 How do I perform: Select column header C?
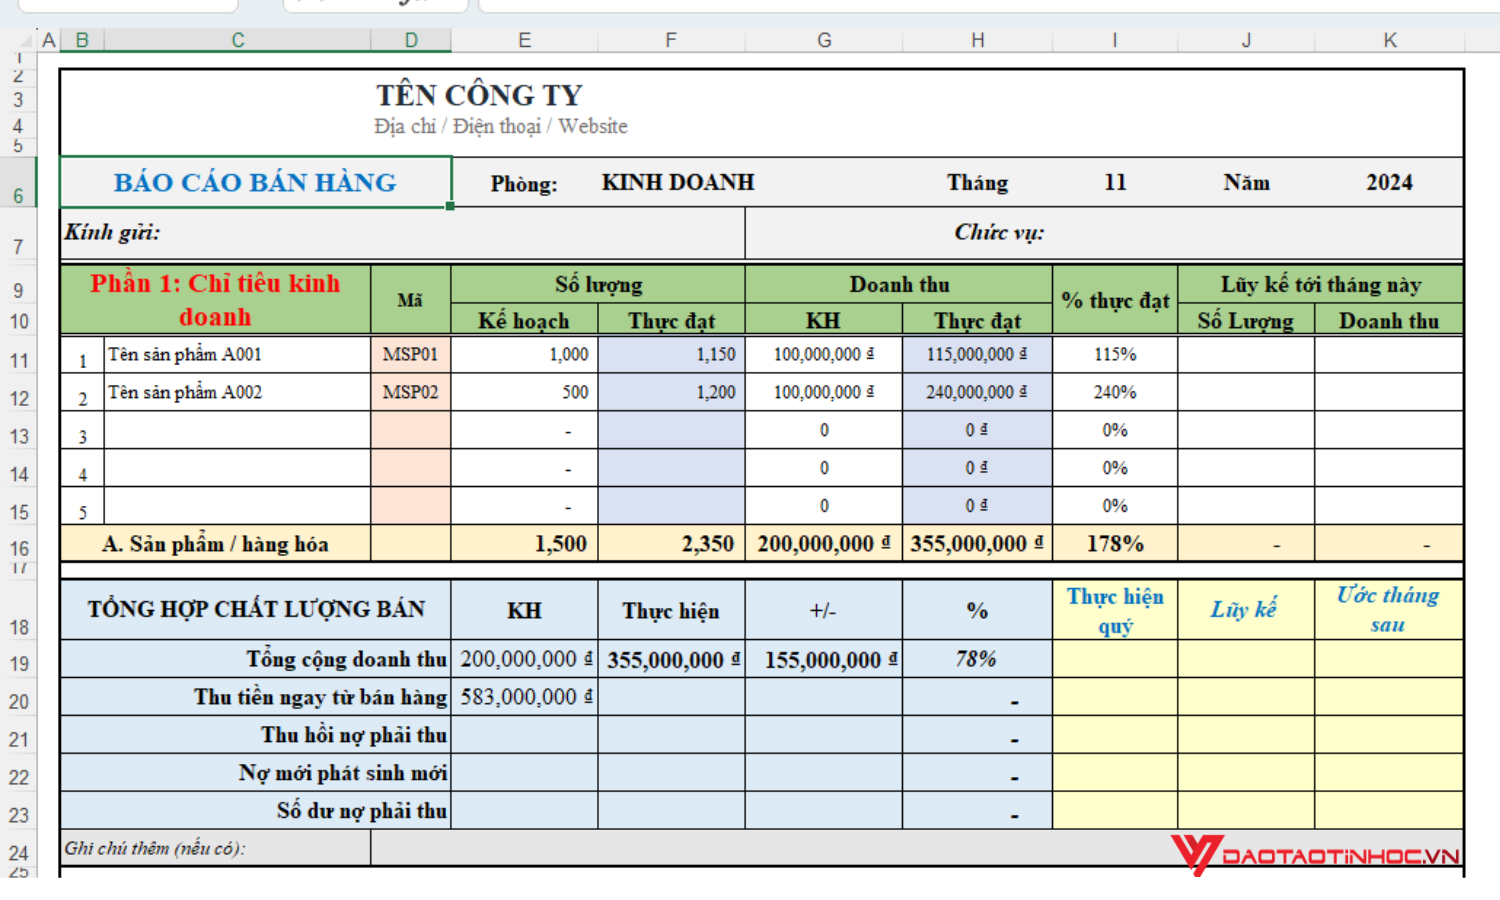coord(237,40)
